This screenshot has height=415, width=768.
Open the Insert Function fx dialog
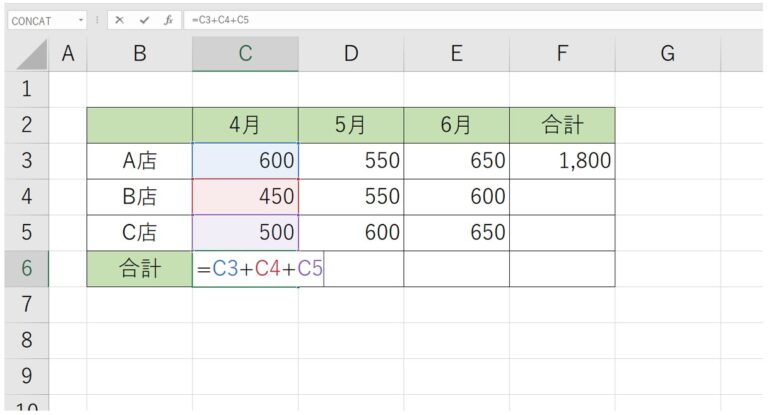[168, 20]
